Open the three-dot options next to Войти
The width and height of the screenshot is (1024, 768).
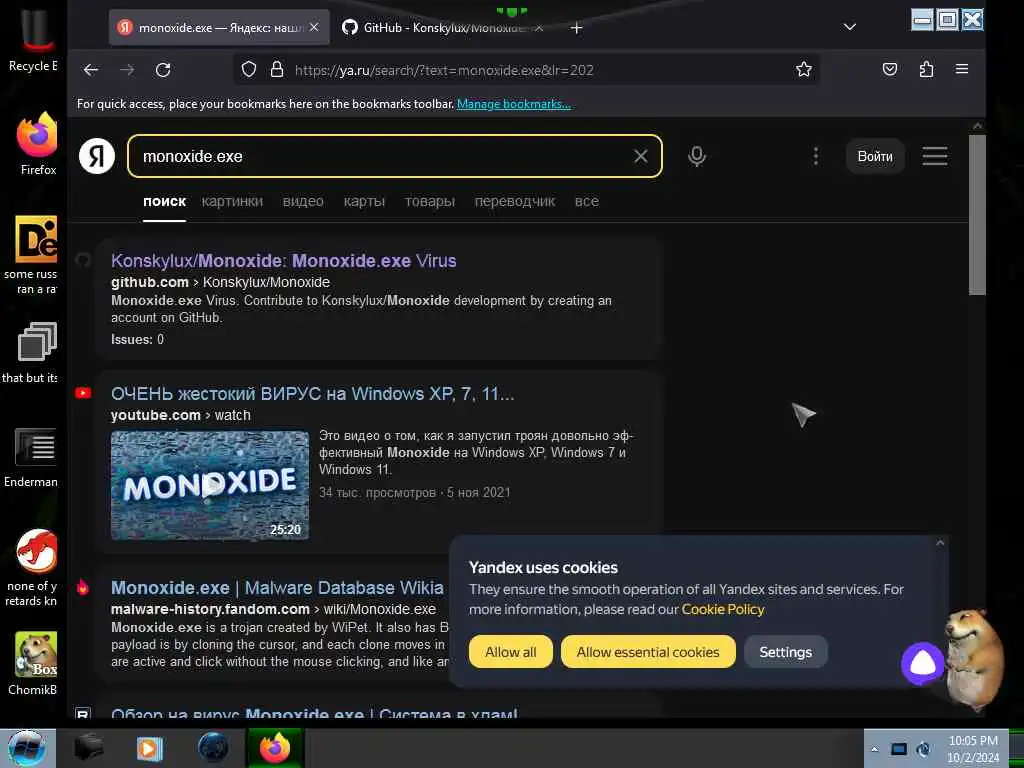click(x=816, y=156)
